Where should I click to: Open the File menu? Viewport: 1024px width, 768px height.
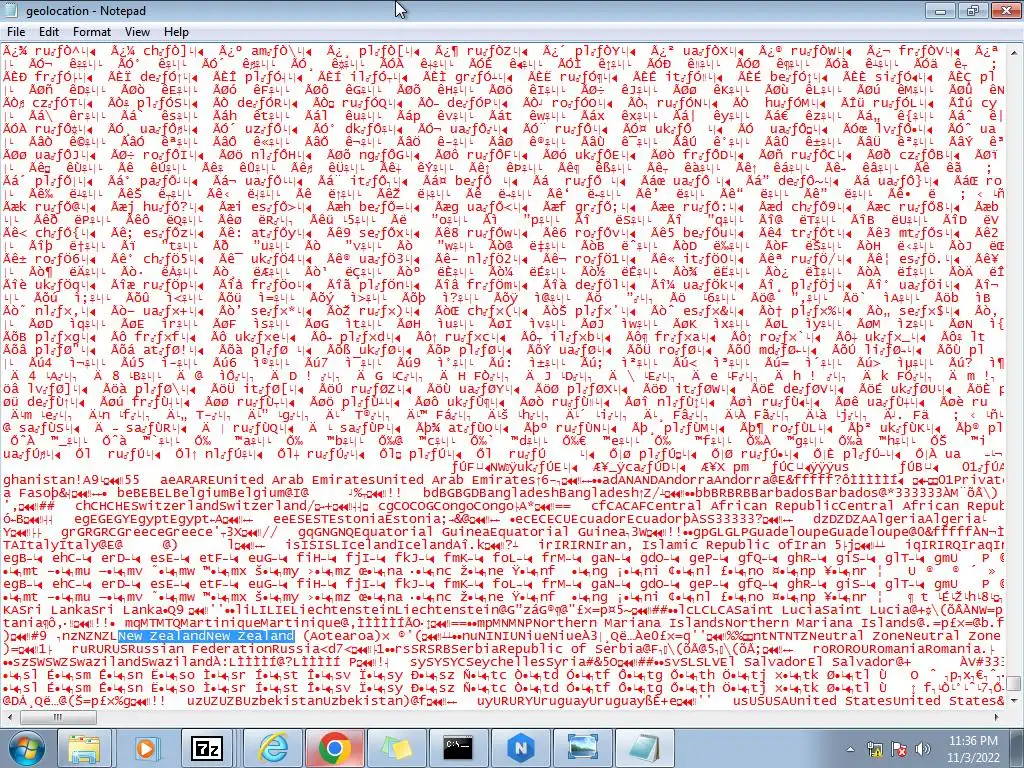(16, 31)
